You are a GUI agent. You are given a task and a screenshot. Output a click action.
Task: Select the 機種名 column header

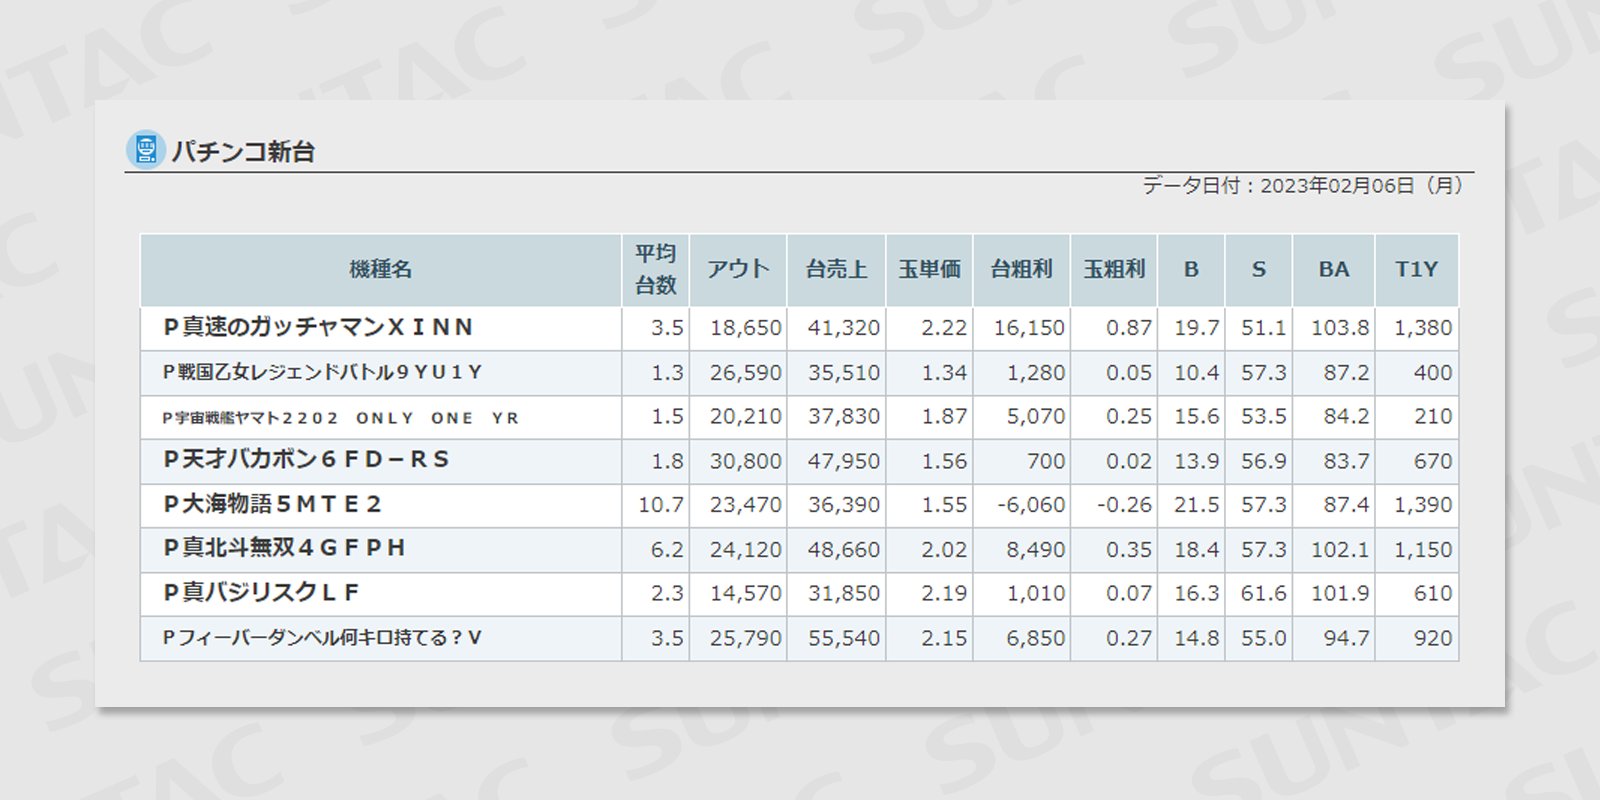380,269
